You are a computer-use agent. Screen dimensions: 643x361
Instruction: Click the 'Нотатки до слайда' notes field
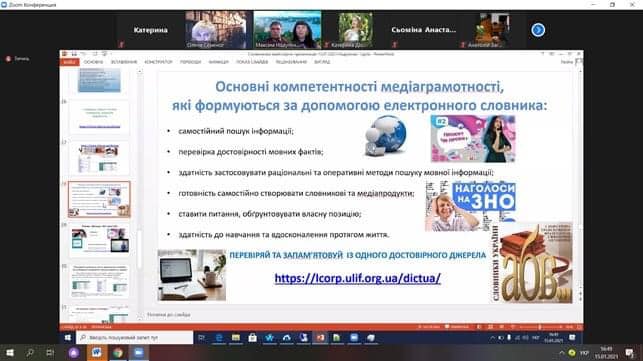click(x=169, y=315)
